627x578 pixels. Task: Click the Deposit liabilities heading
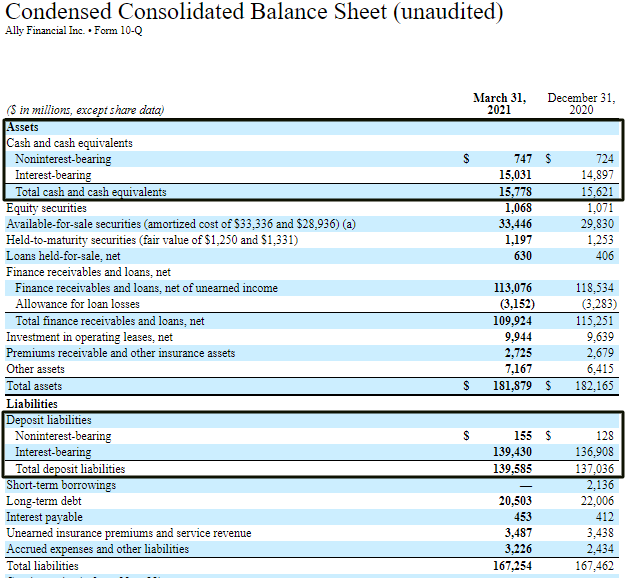(49, 420)
